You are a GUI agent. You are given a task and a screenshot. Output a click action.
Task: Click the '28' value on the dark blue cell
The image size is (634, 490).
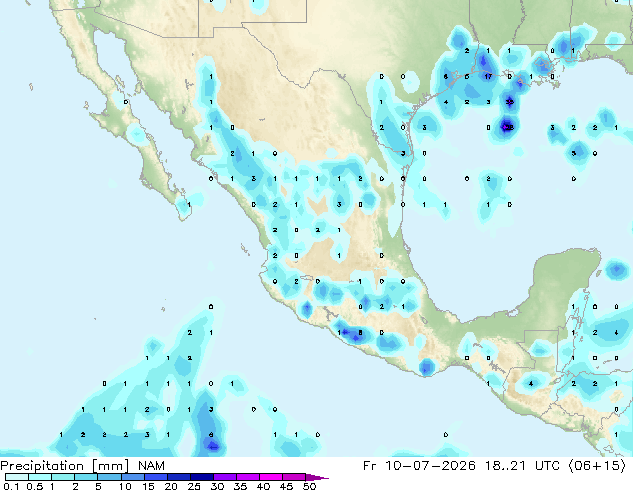pos(509,127)
